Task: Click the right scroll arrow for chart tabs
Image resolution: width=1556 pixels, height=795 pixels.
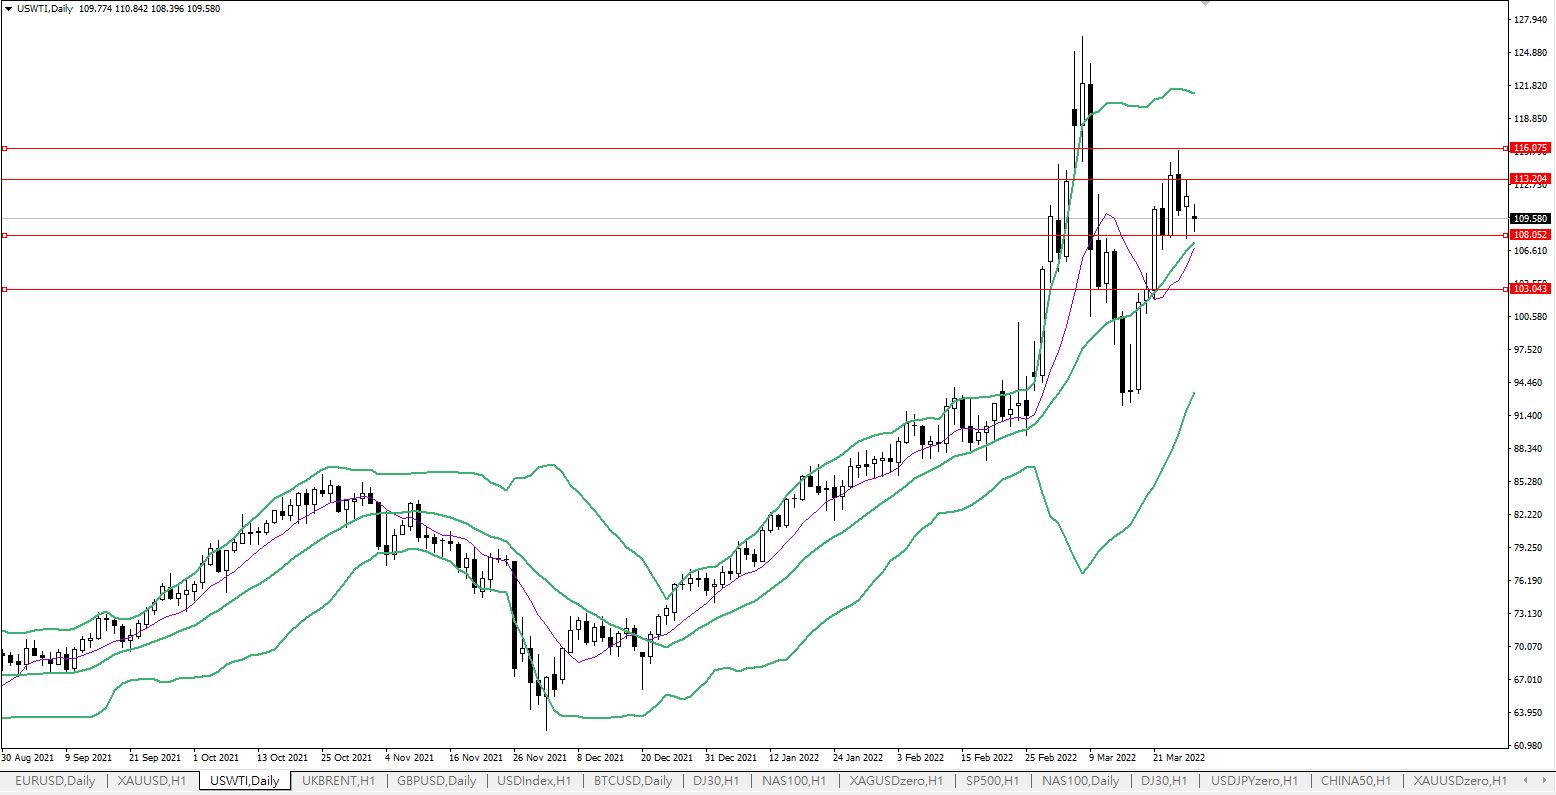Action: click(1543, 780)
